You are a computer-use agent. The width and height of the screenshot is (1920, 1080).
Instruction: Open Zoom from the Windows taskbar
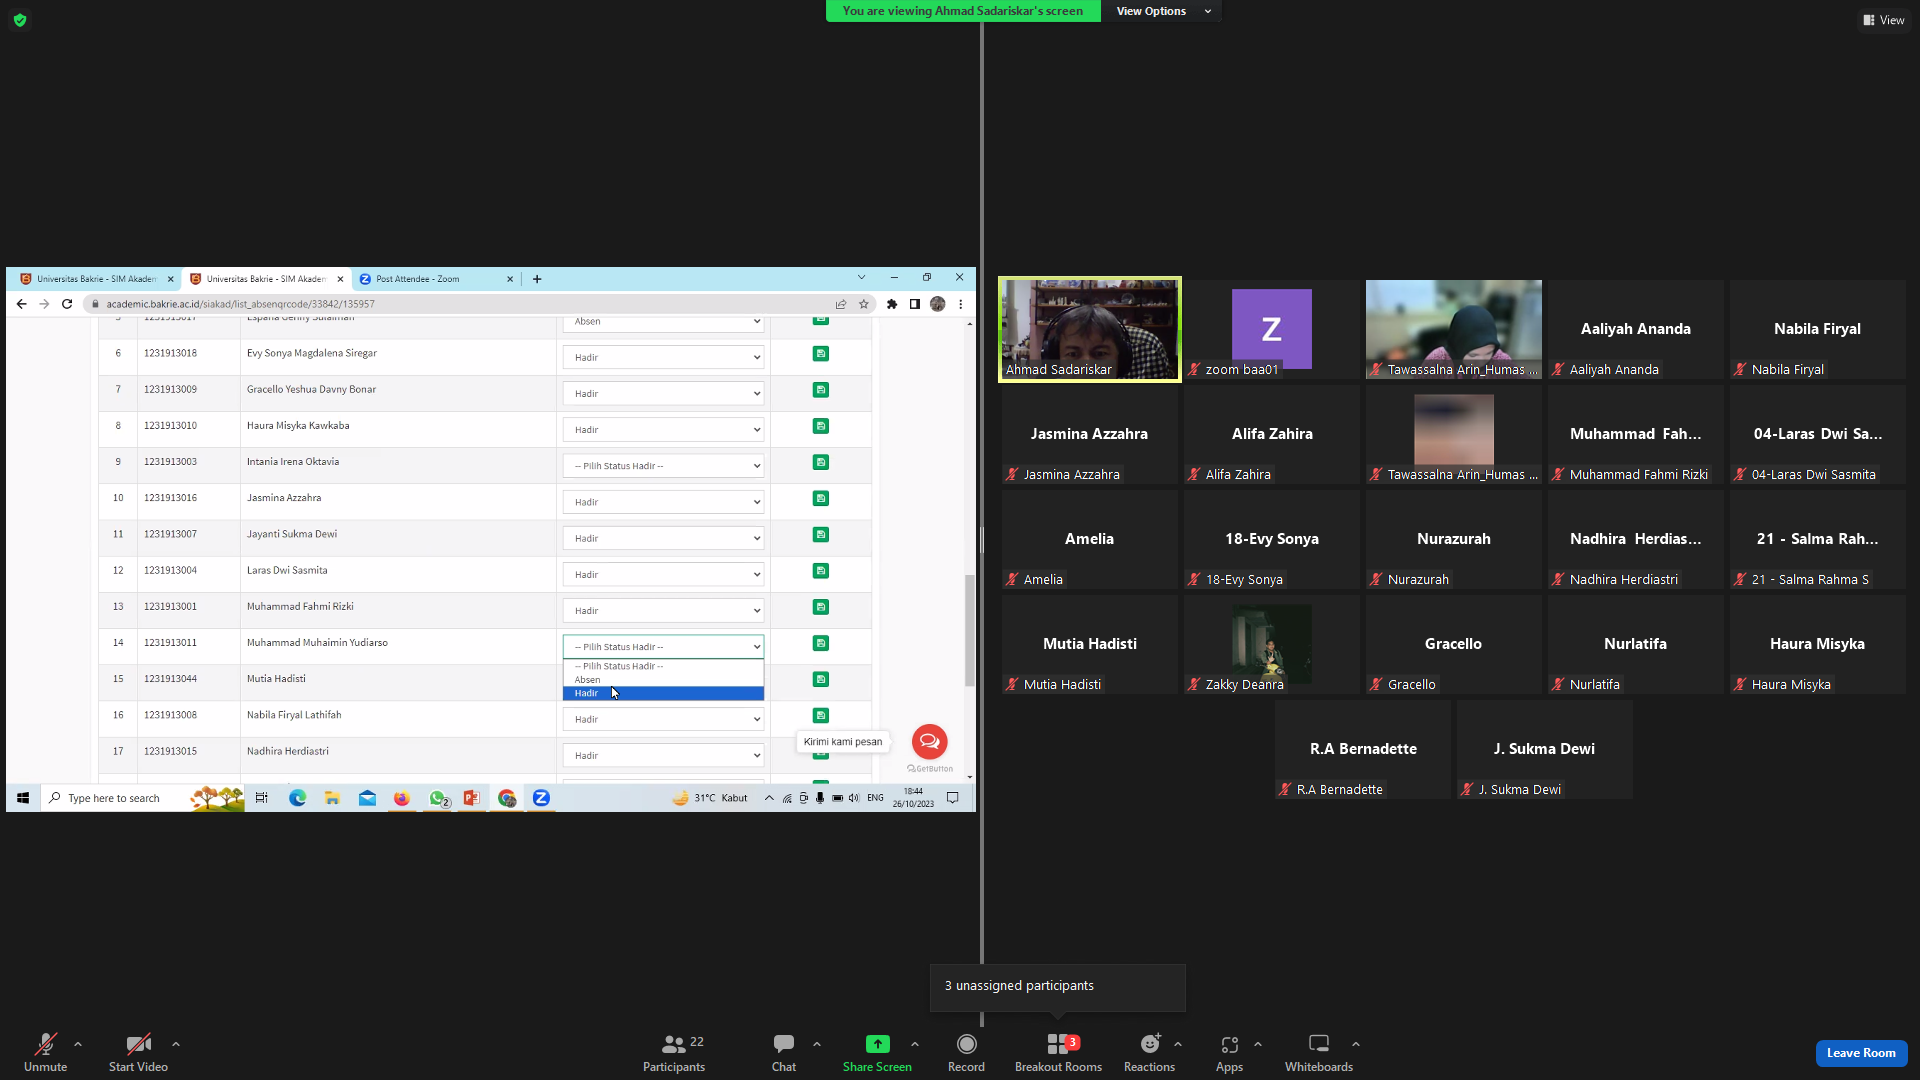click(541, 798)
